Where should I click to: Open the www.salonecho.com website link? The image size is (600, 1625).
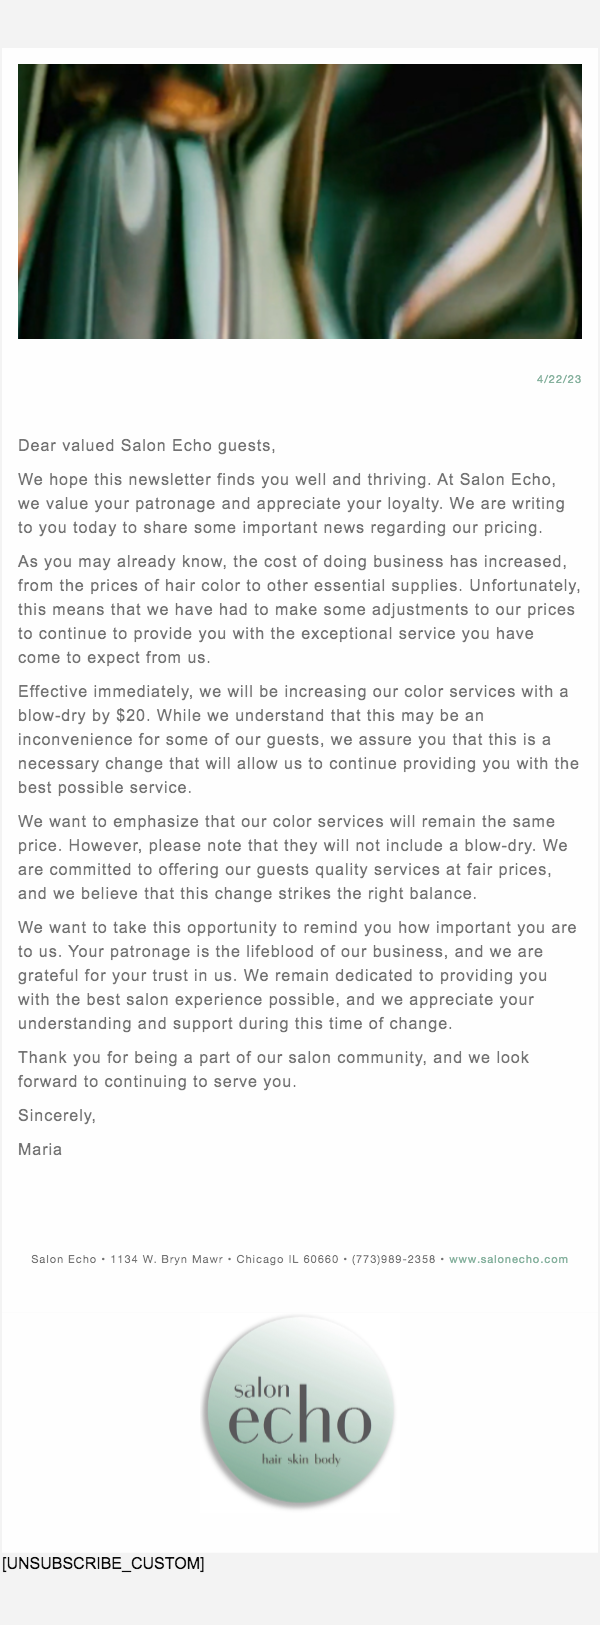[508, 1259]
